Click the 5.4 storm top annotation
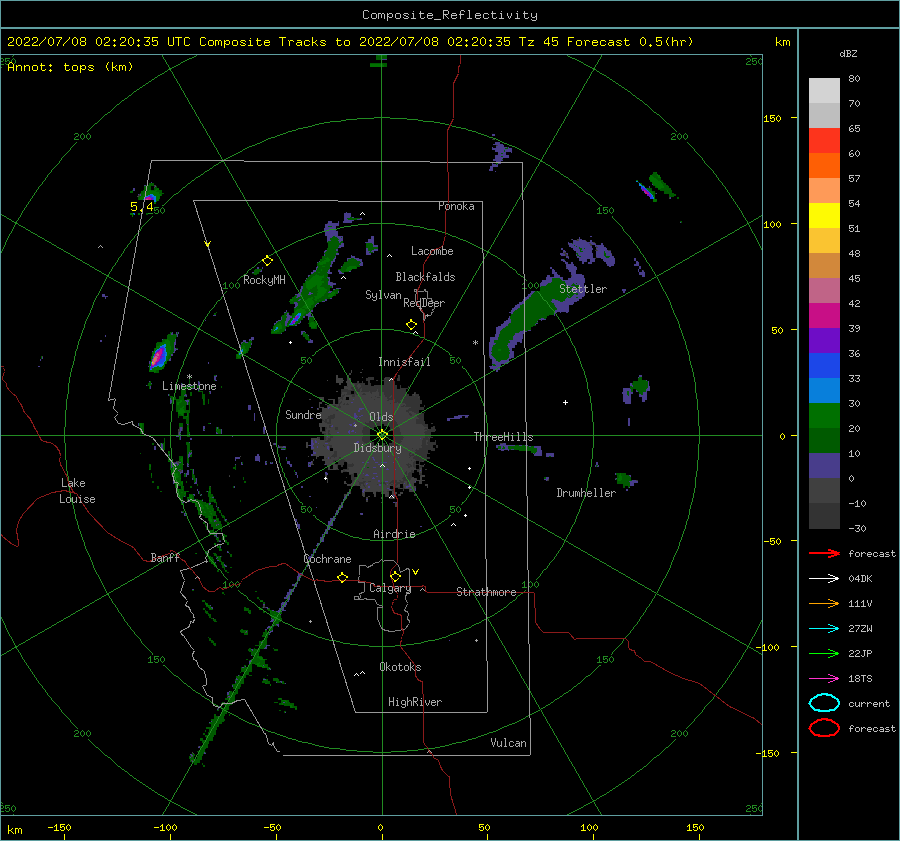The image size is (900, 841). click(141, 207)
